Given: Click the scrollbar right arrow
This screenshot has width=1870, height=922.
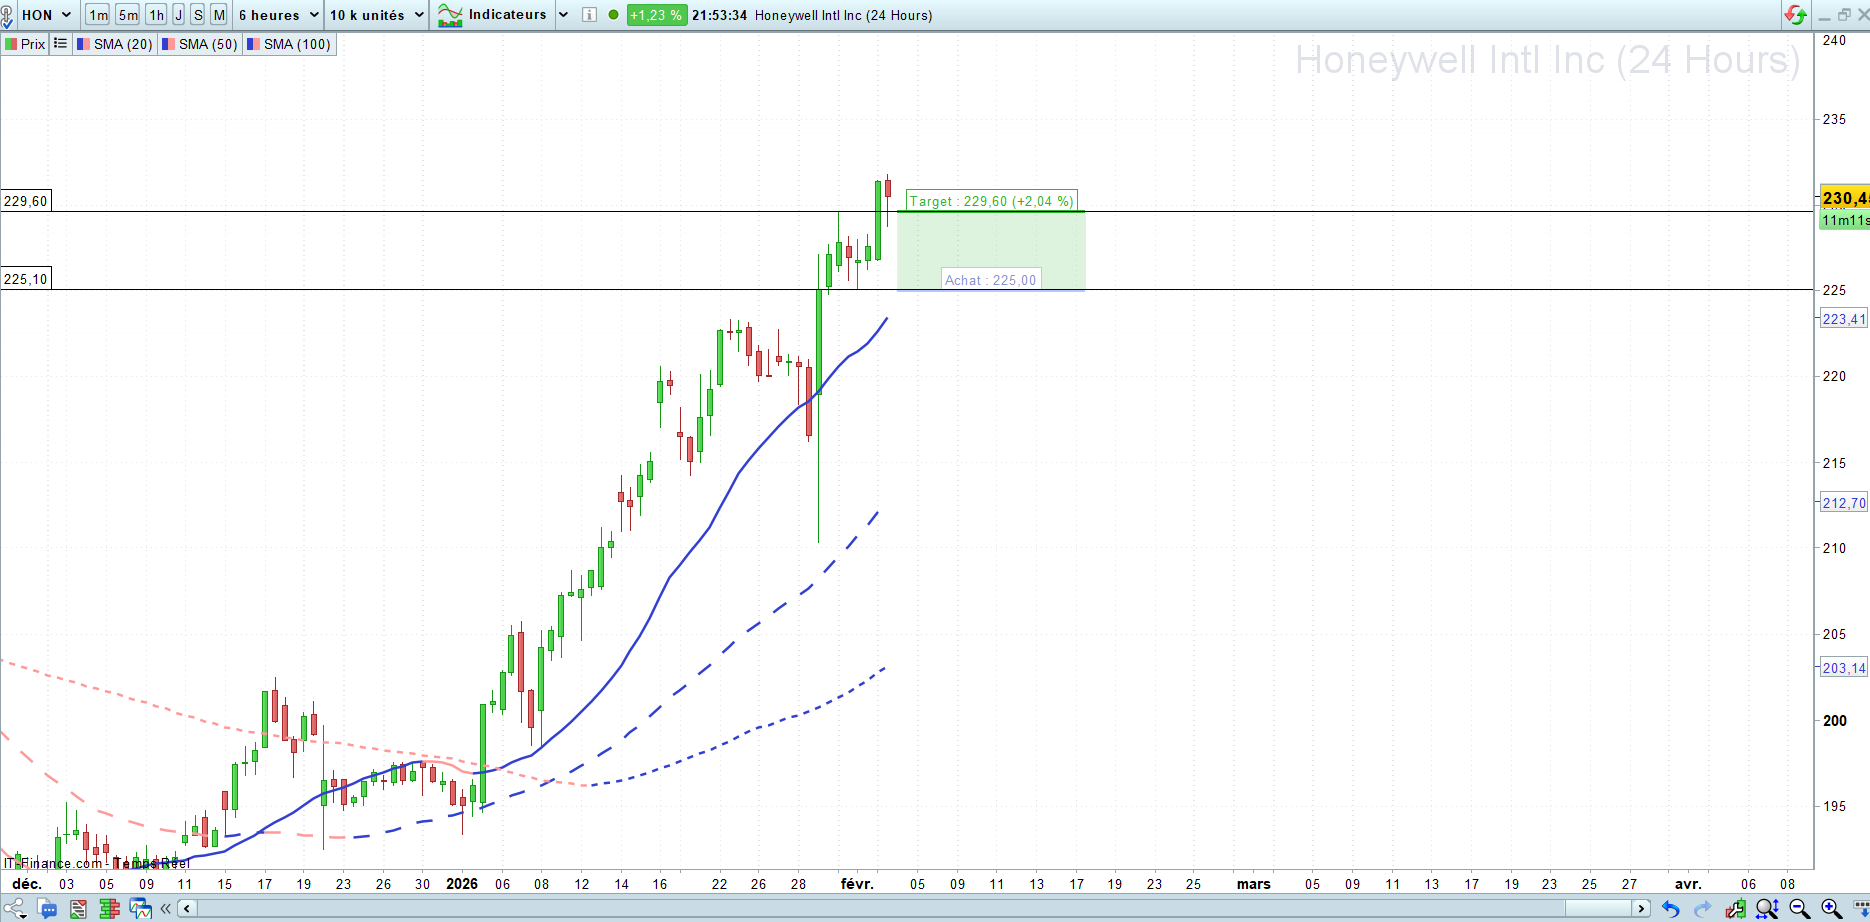Looking at the screenshot, I should click(1641, 908).
